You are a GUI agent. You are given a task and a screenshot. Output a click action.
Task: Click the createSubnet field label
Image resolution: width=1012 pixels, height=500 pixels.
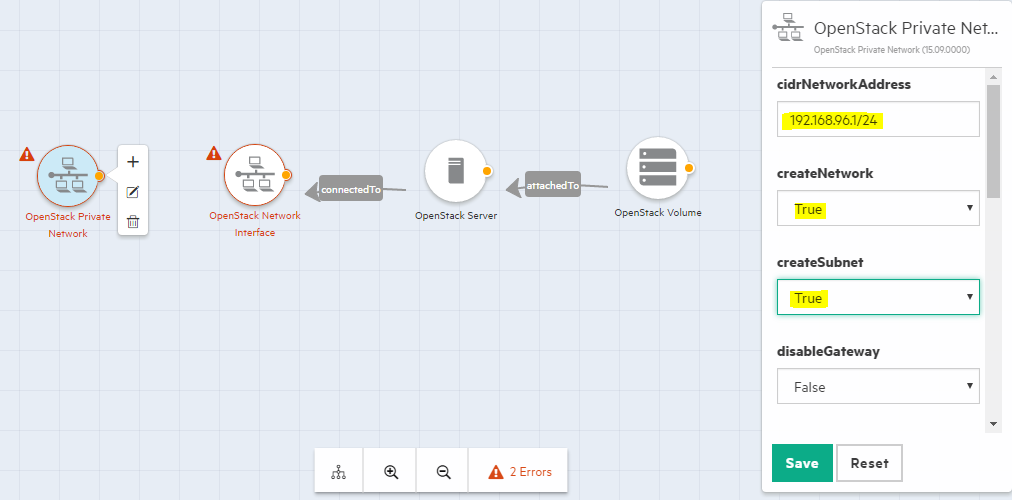tap(820, 262)
